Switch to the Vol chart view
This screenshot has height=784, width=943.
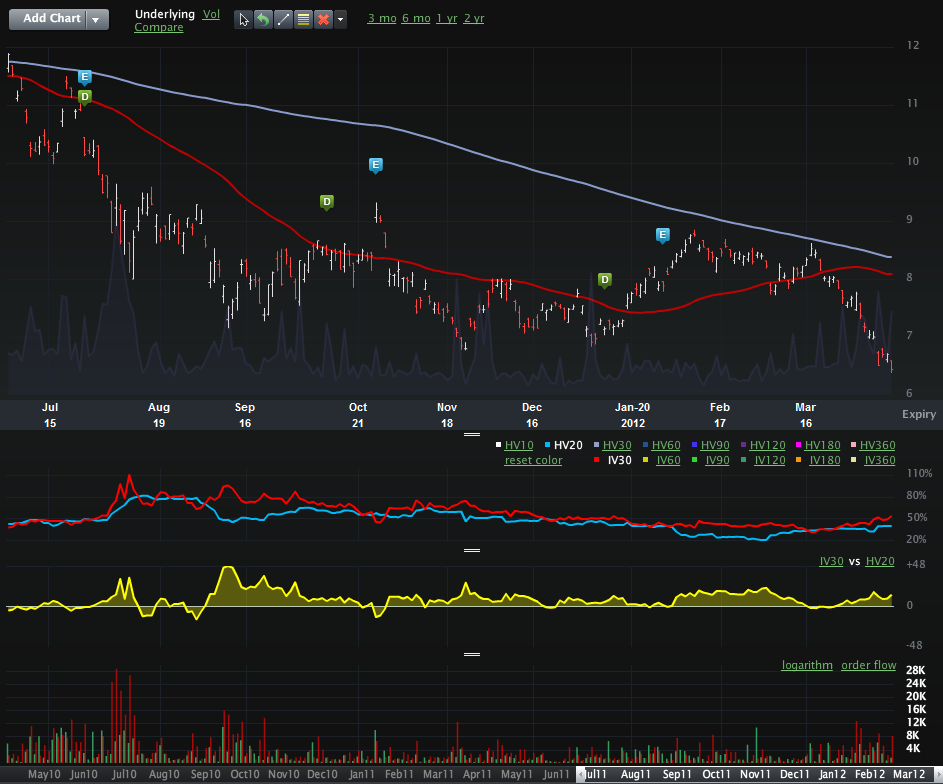211,14
